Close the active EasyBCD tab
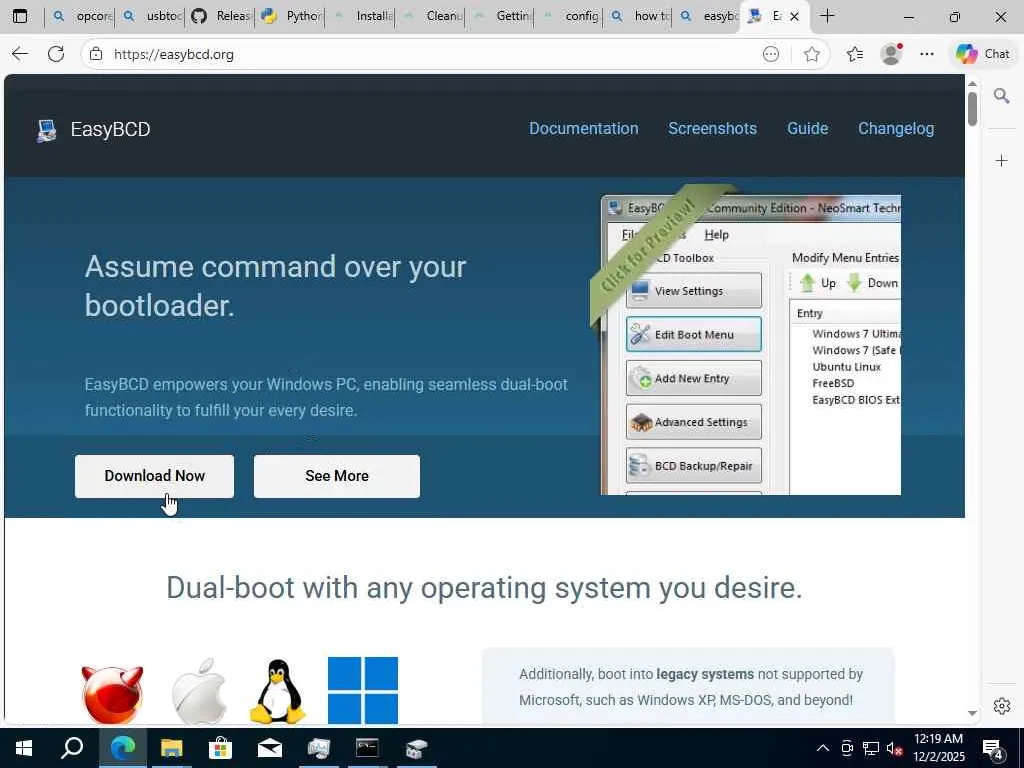This screenshot has height=768, width=1024. [794, 16]
